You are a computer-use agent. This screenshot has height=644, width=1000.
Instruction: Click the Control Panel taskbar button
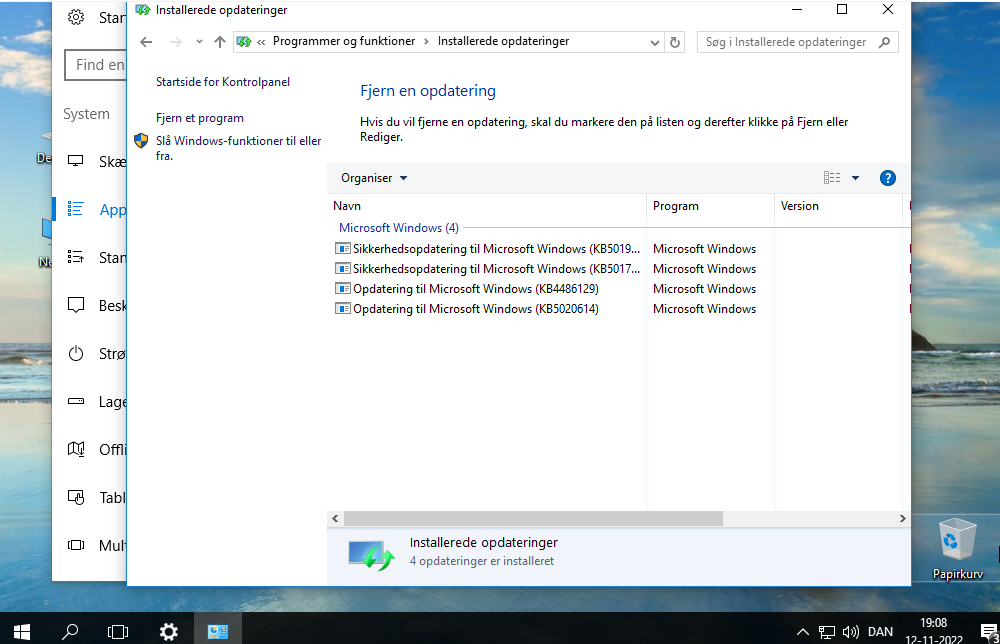pyautogui.click(x=217, y=631)
